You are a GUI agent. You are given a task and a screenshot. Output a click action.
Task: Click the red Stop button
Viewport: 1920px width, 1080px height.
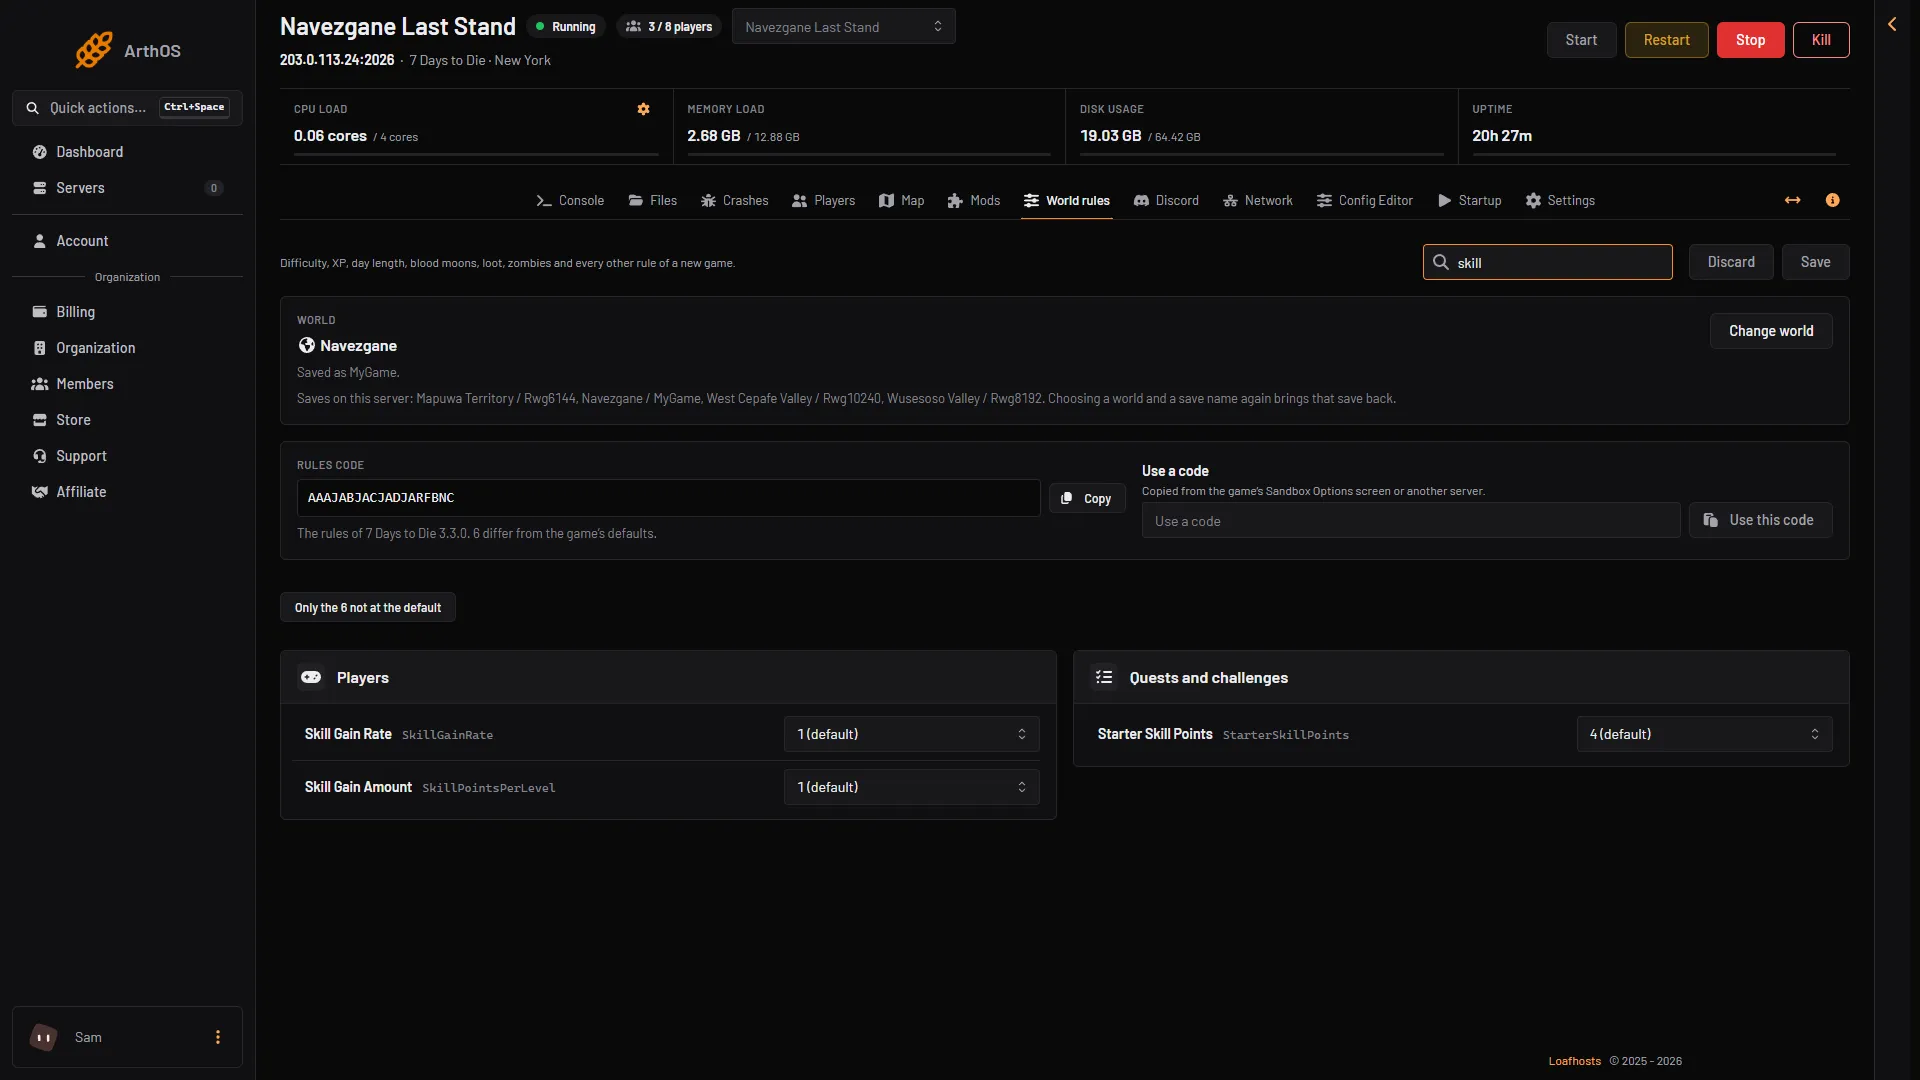(x=1750, y=40)
